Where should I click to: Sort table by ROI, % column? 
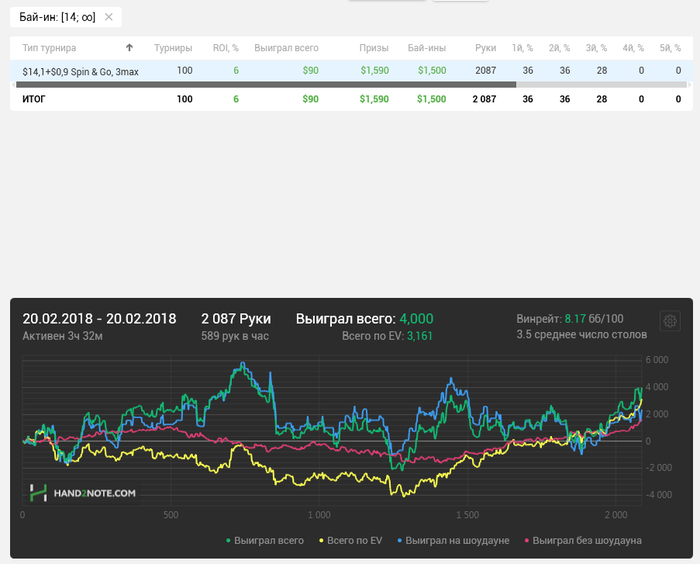[x=225, y=47]
